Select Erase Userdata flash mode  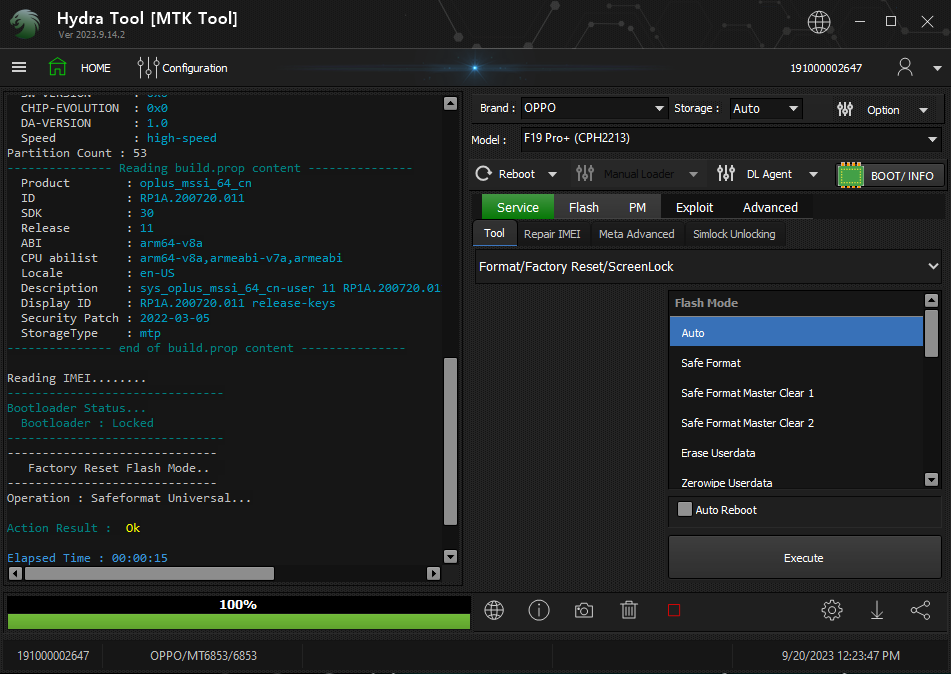796,453
